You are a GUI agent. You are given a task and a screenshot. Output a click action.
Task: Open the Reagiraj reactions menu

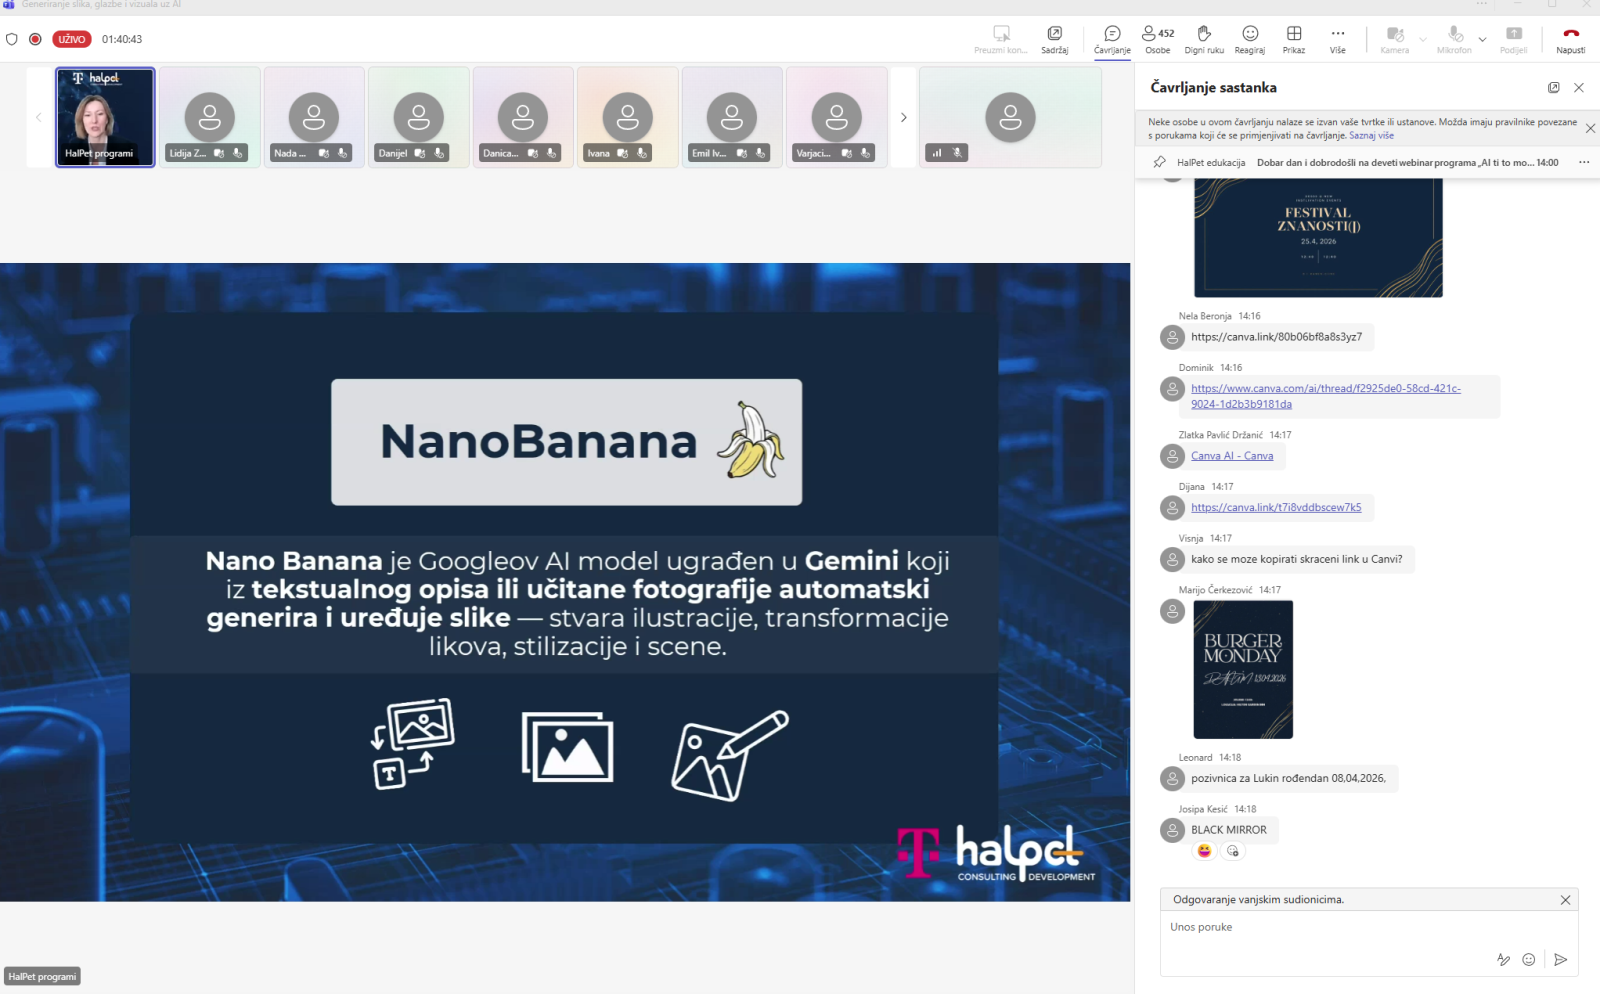[x=1249, y=39]
